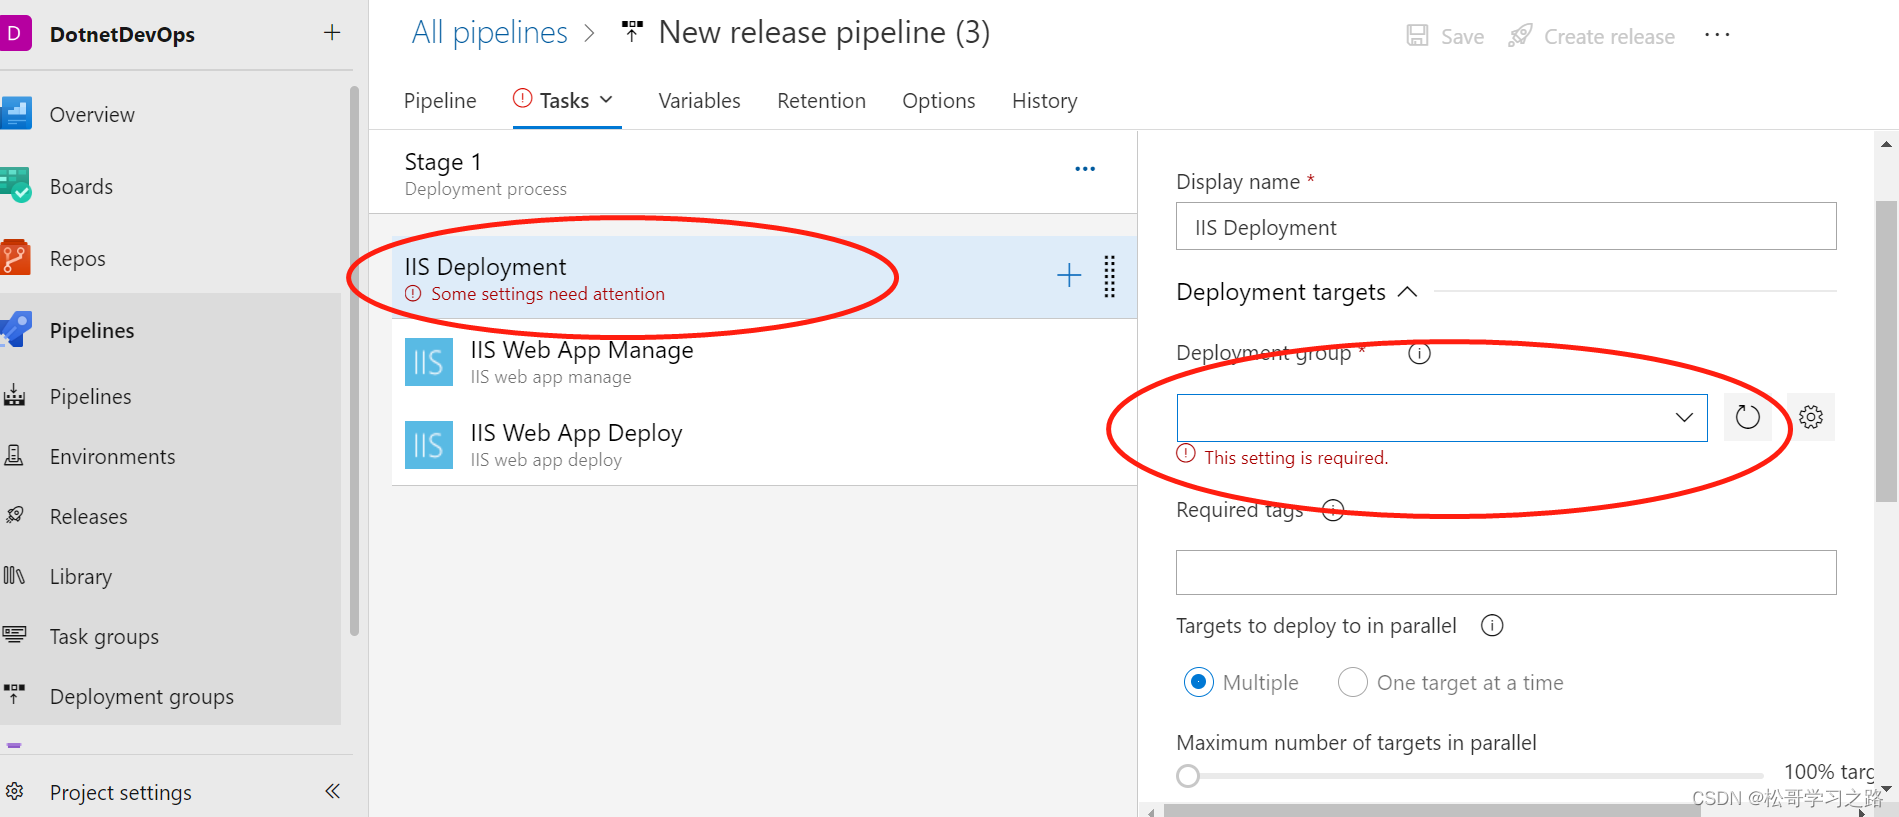Image resolution: width=1899 pixels, height=817 pixels.
Task: Open Repos in the sidebar
Action: tap(77, 259)
